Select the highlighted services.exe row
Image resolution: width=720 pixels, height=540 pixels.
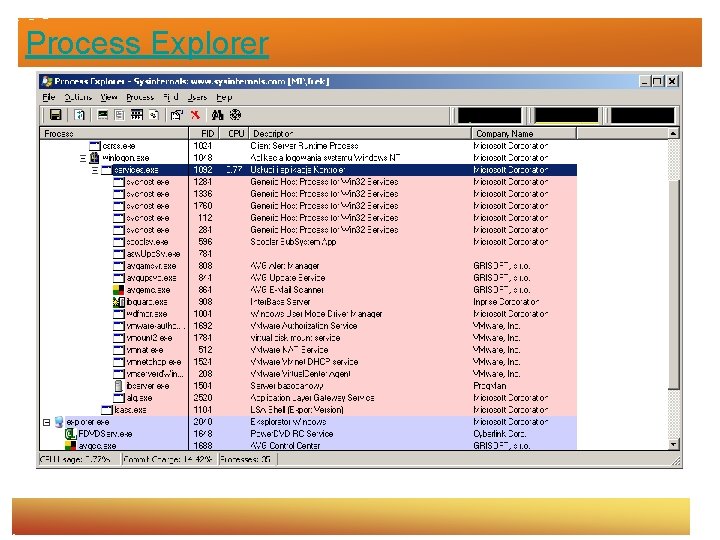308,170
